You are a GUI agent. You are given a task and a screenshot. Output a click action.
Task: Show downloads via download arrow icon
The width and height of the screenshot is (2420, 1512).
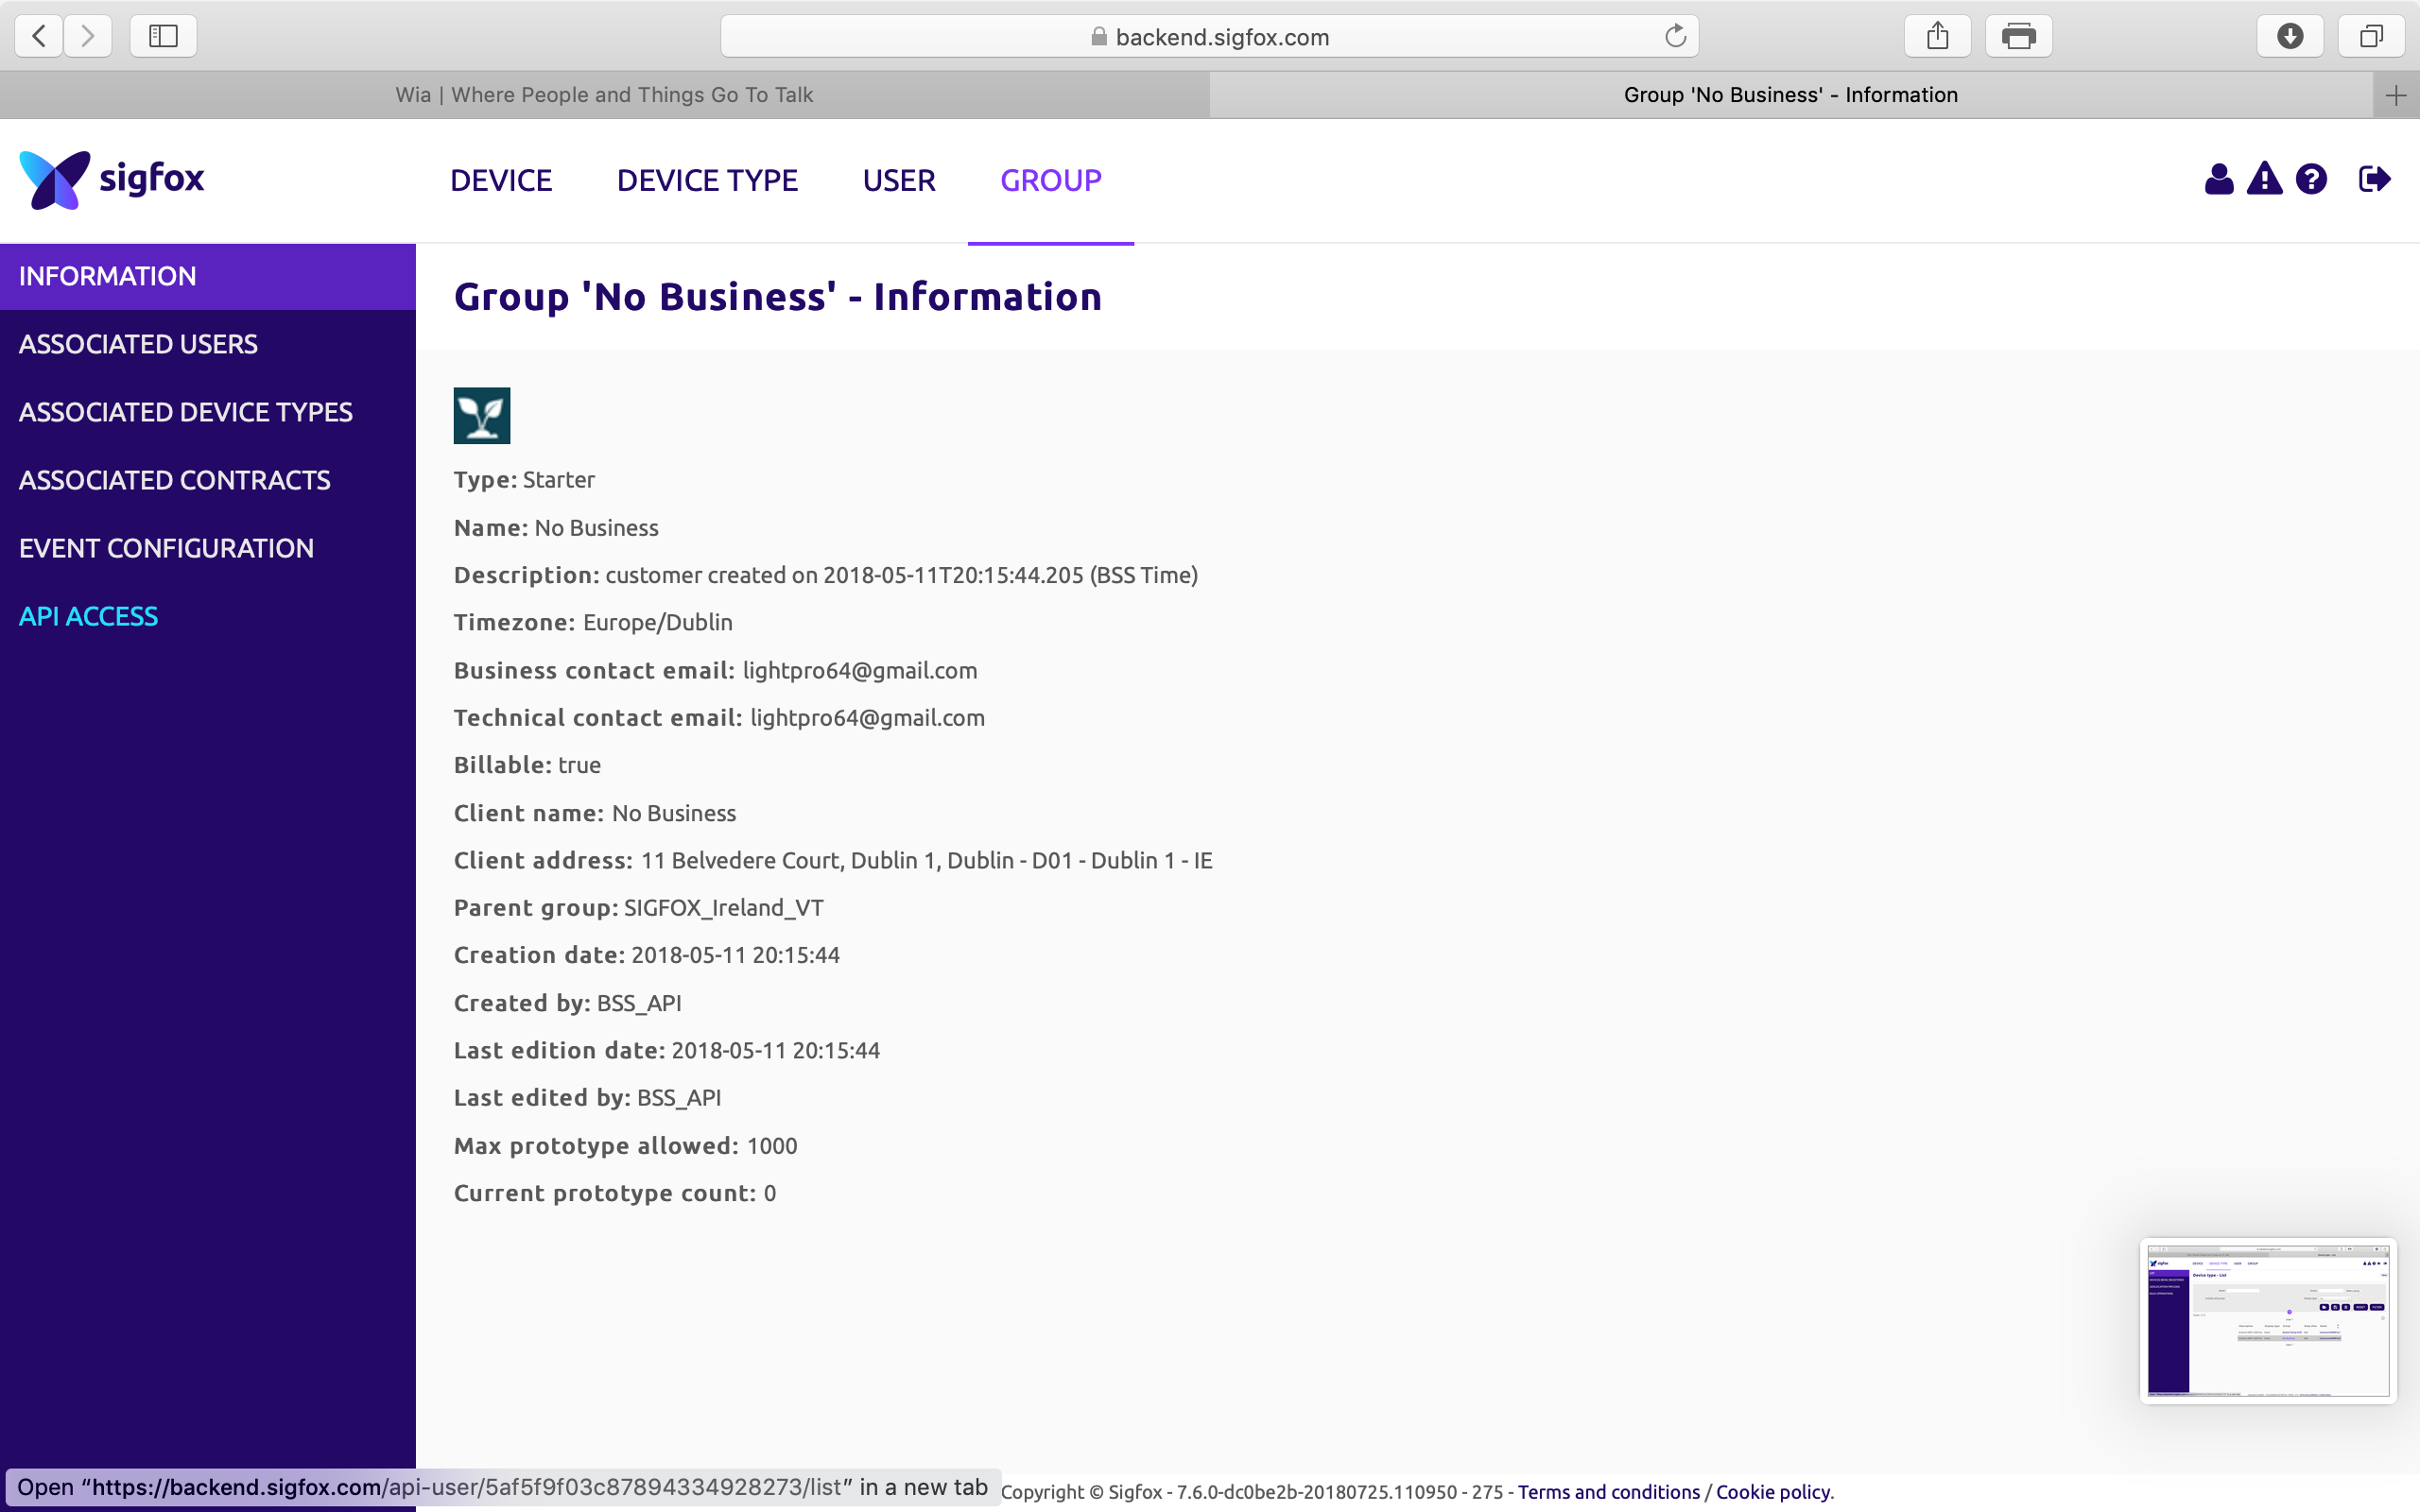[x=2290, y=37]
